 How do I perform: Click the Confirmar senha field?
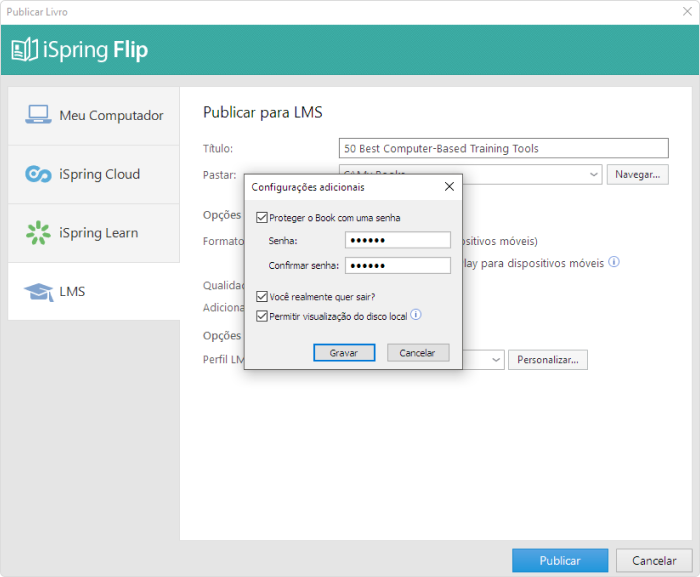click(x=398, y=265)
